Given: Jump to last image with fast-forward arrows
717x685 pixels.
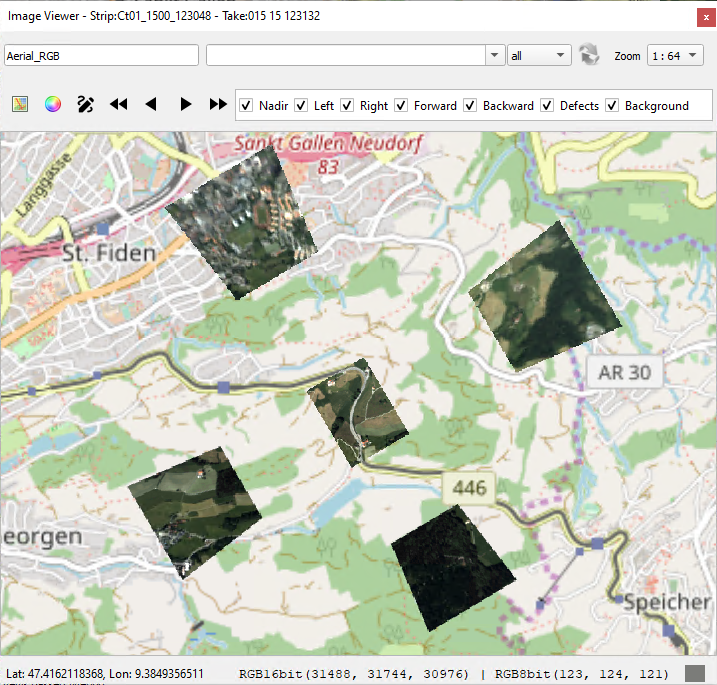Looking at the screenshot, I should (218, 104).
